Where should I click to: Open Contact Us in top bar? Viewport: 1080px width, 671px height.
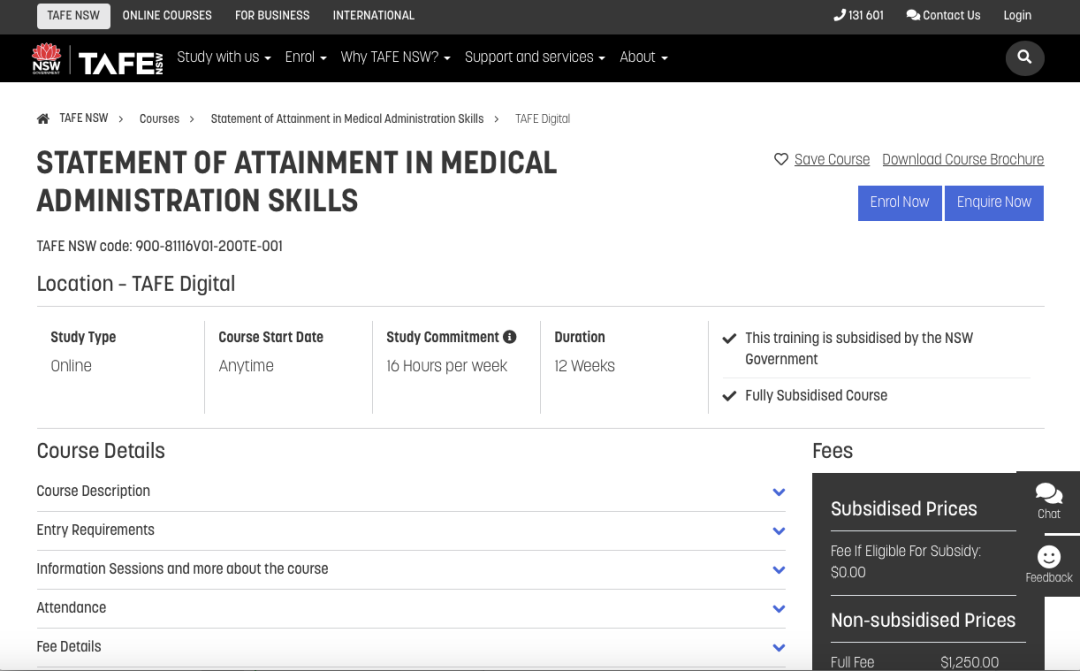point(943,15)
